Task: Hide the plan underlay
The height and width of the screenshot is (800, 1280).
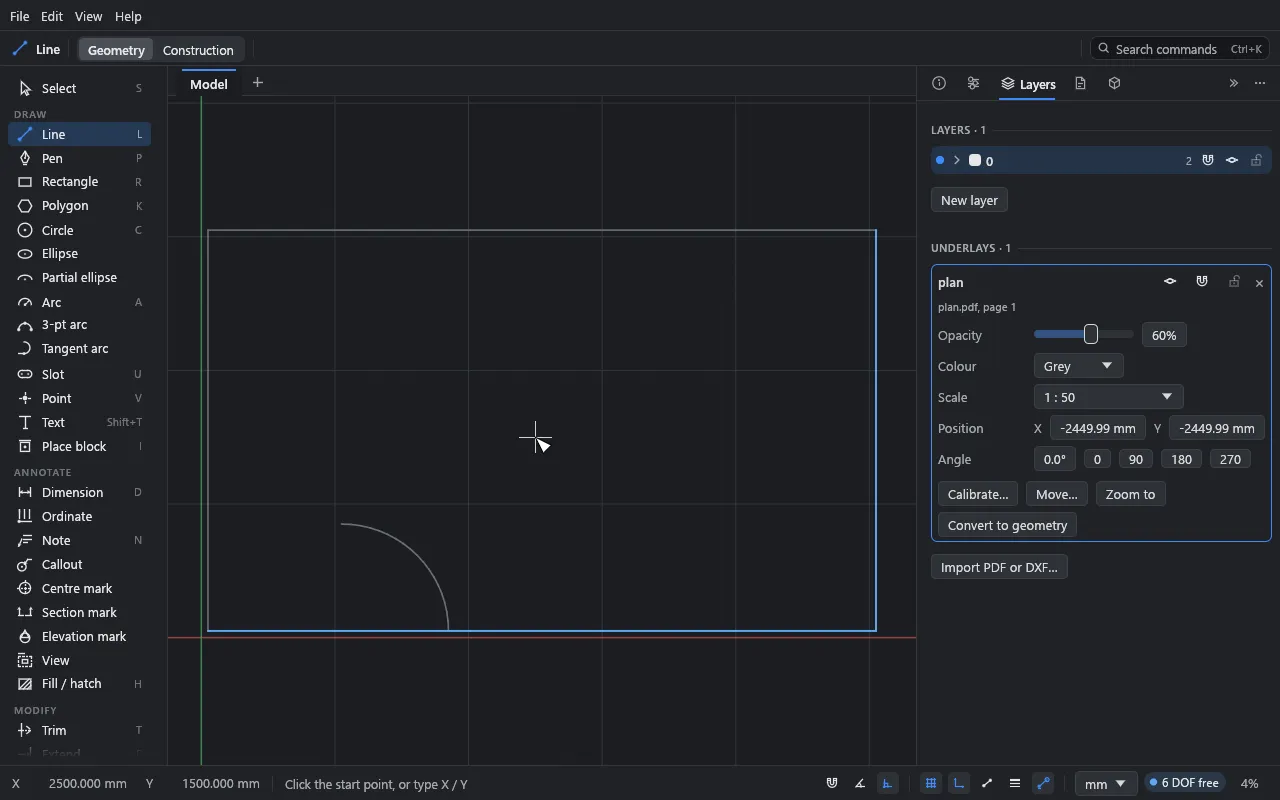Action: (x=1170, y=282)
